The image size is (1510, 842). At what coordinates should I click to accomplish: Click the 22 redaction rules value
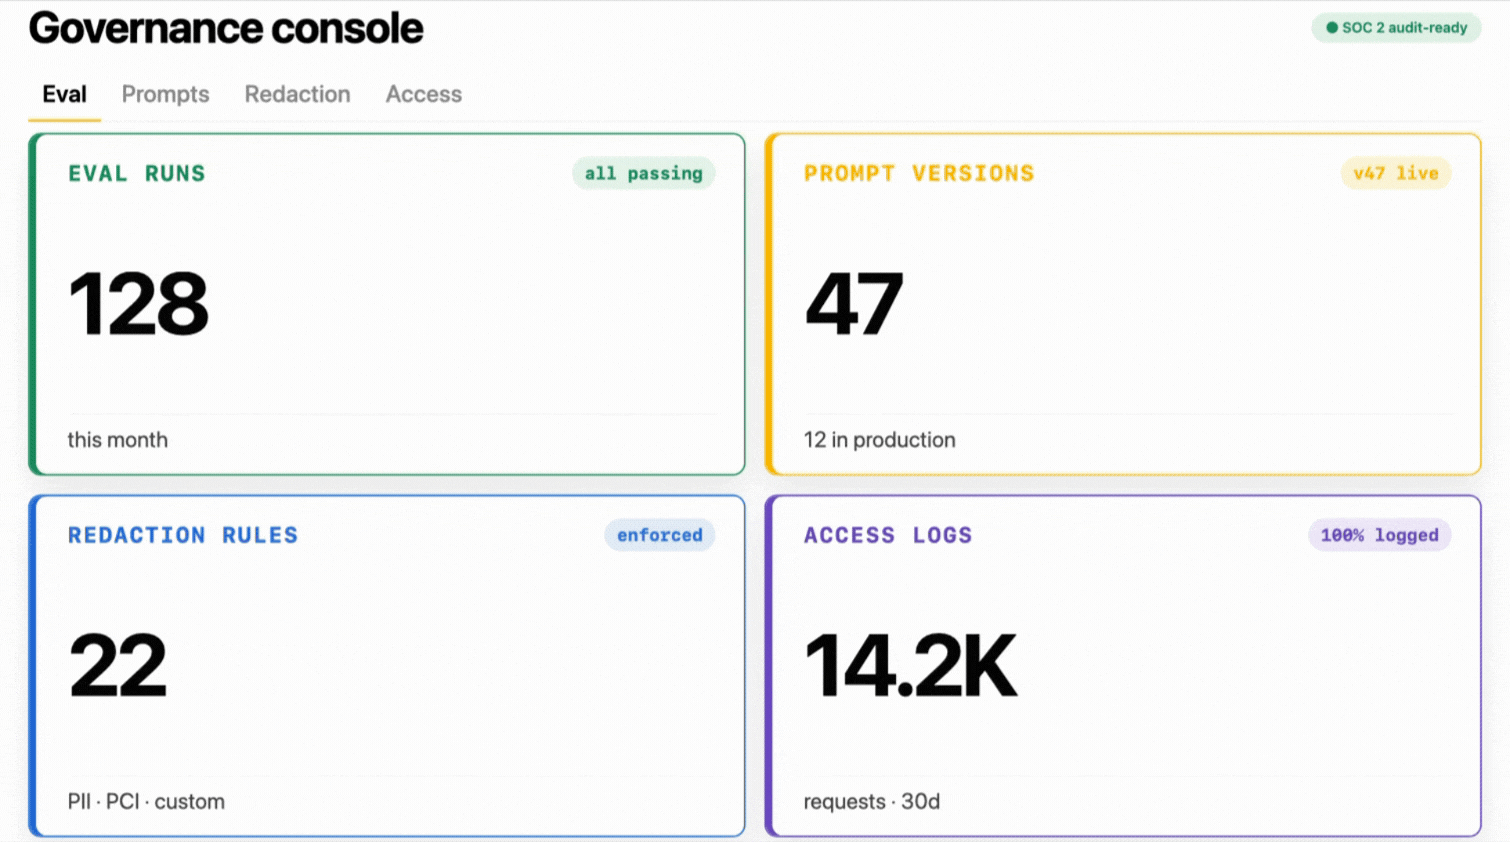118,666
